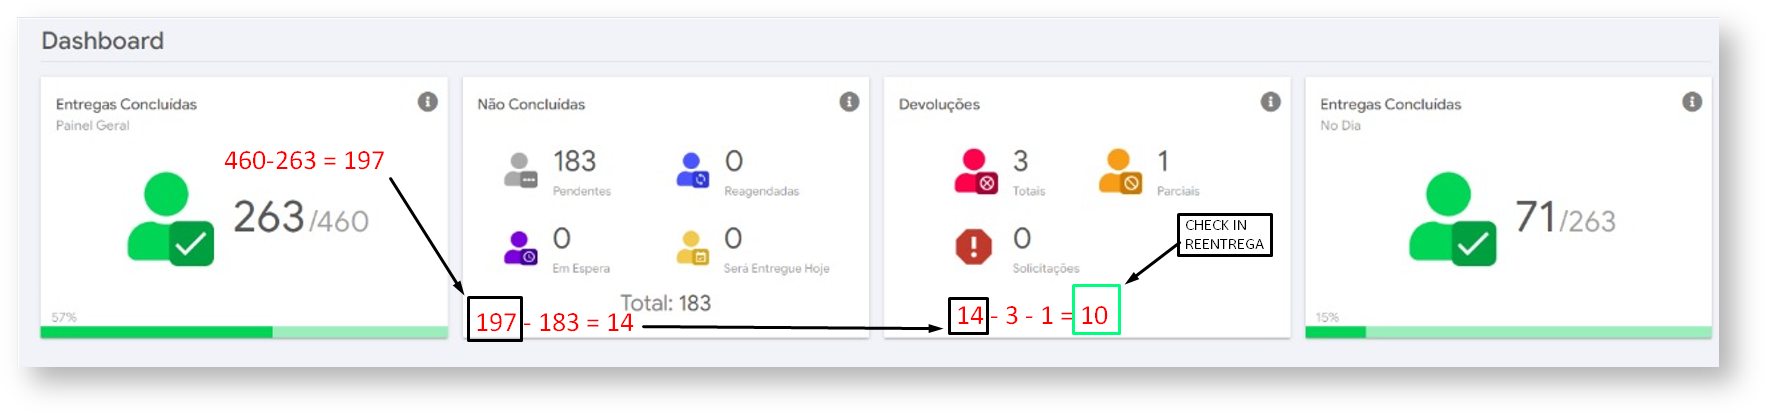Click the Parciais label under 1
This screenshot has height=415, width=1767.
tap(1178, 191)
